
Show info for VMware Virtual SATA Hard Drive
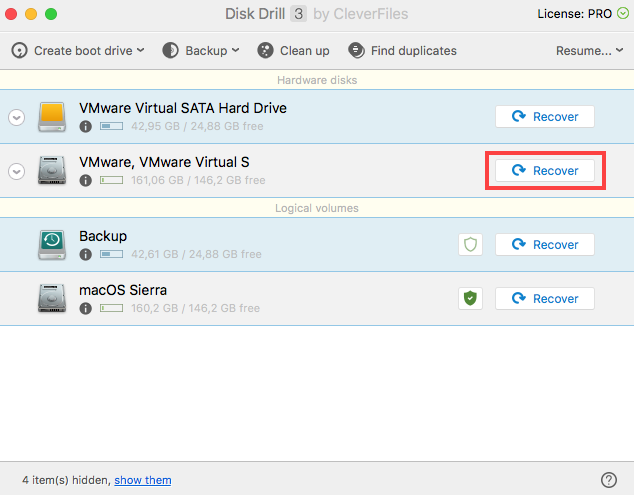(85, 126)
